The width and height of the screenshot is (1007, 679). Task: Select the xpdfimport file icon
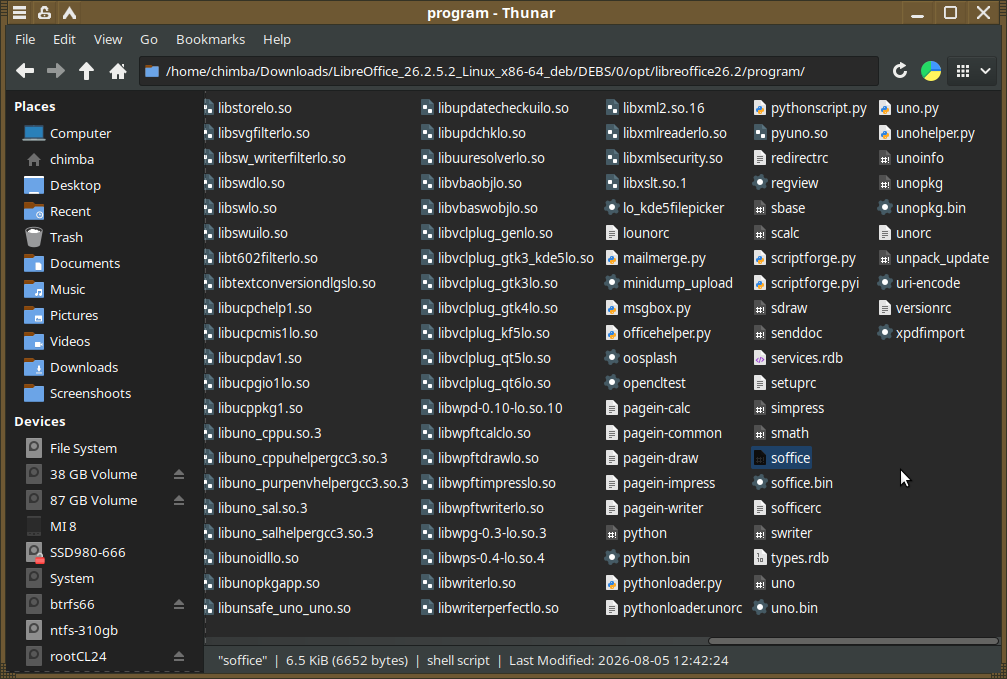pyautogui.click(x=885, y=333)
